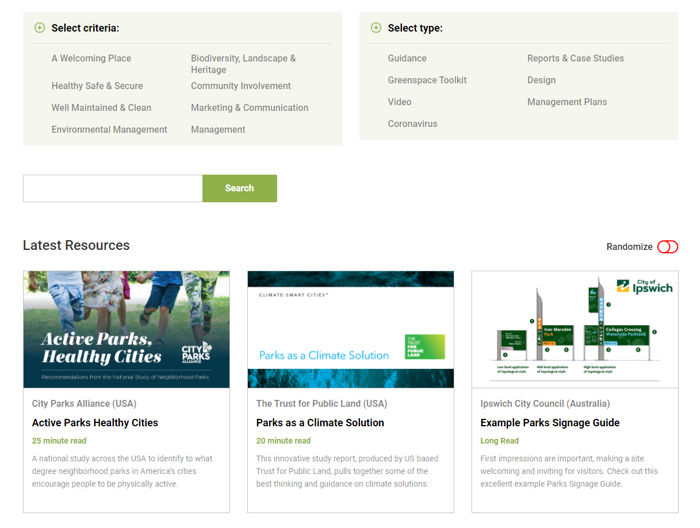Expand the Select type plus icon

(376, 28)
